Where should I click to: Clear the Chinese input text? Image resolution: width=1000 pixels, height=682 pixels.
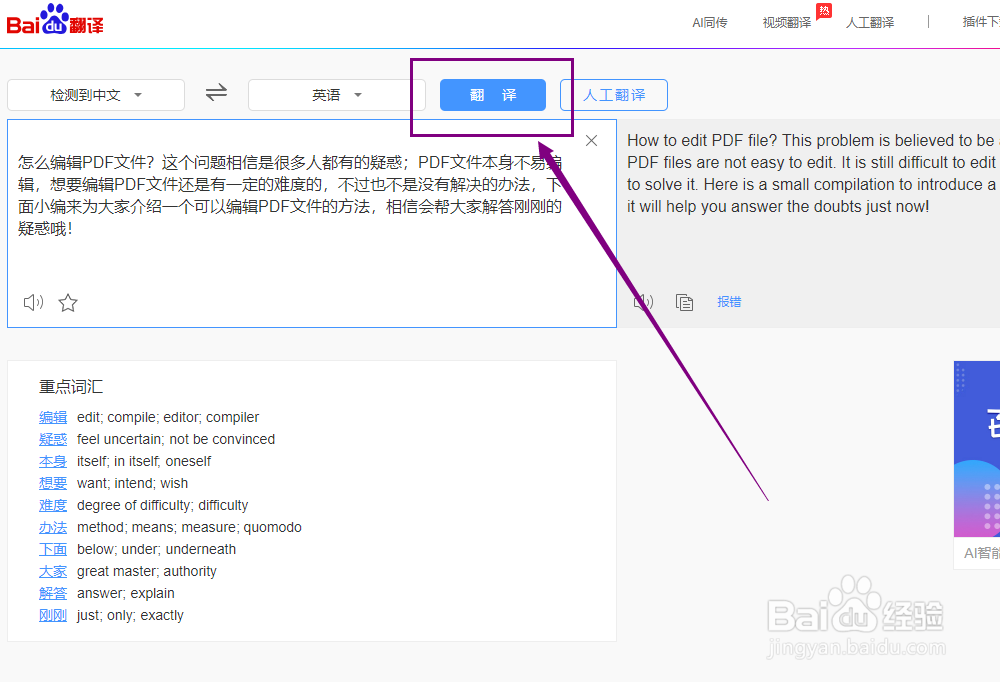591,140
